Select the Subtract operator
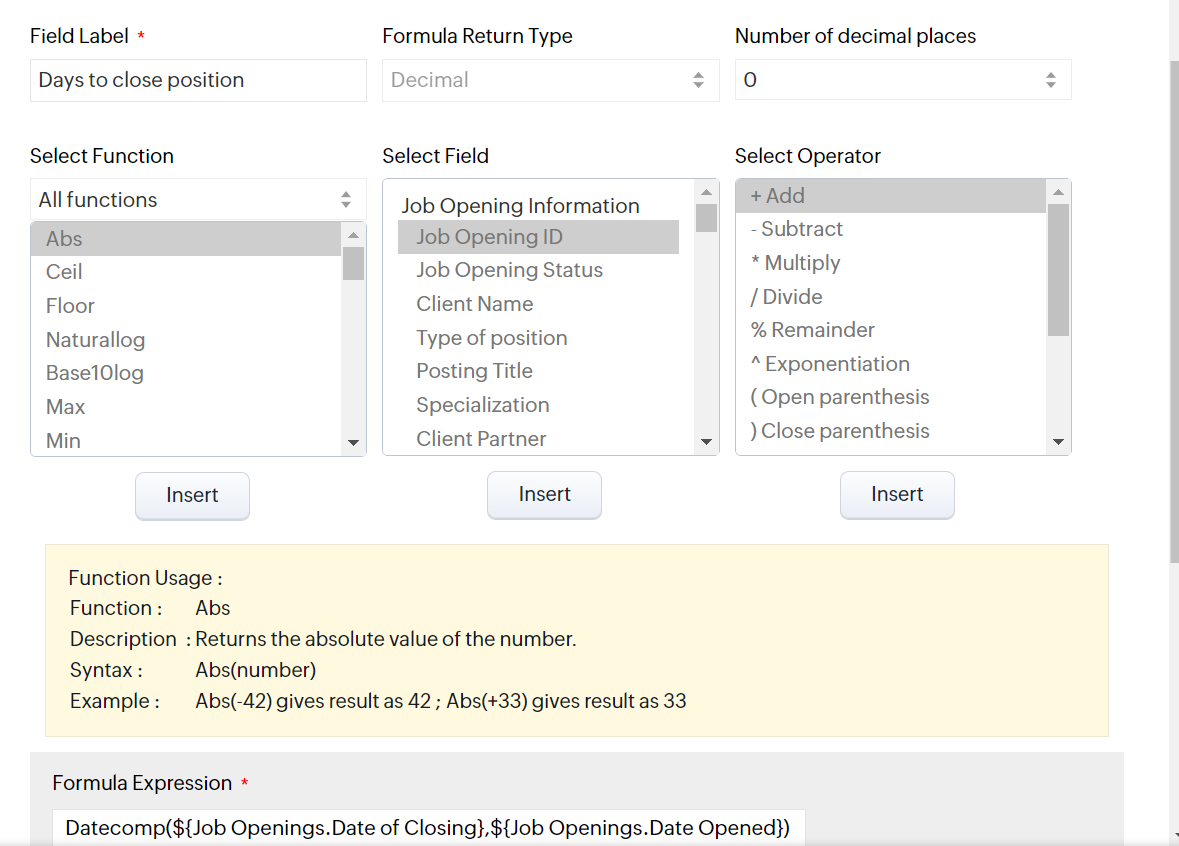The width and height of the screenshot is (1179, 846). point(797,229)
